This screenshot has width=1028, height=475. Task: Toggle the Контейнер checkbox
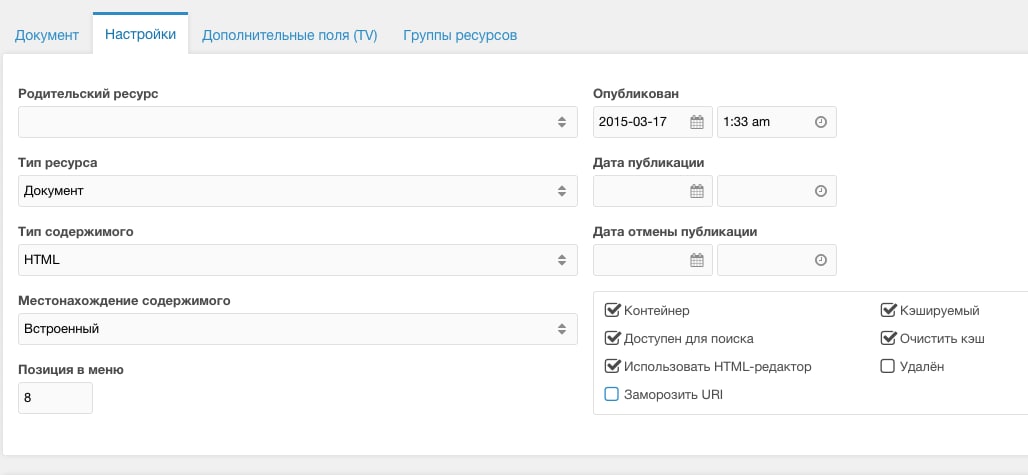pyautogui.click(x=612, y=310)
